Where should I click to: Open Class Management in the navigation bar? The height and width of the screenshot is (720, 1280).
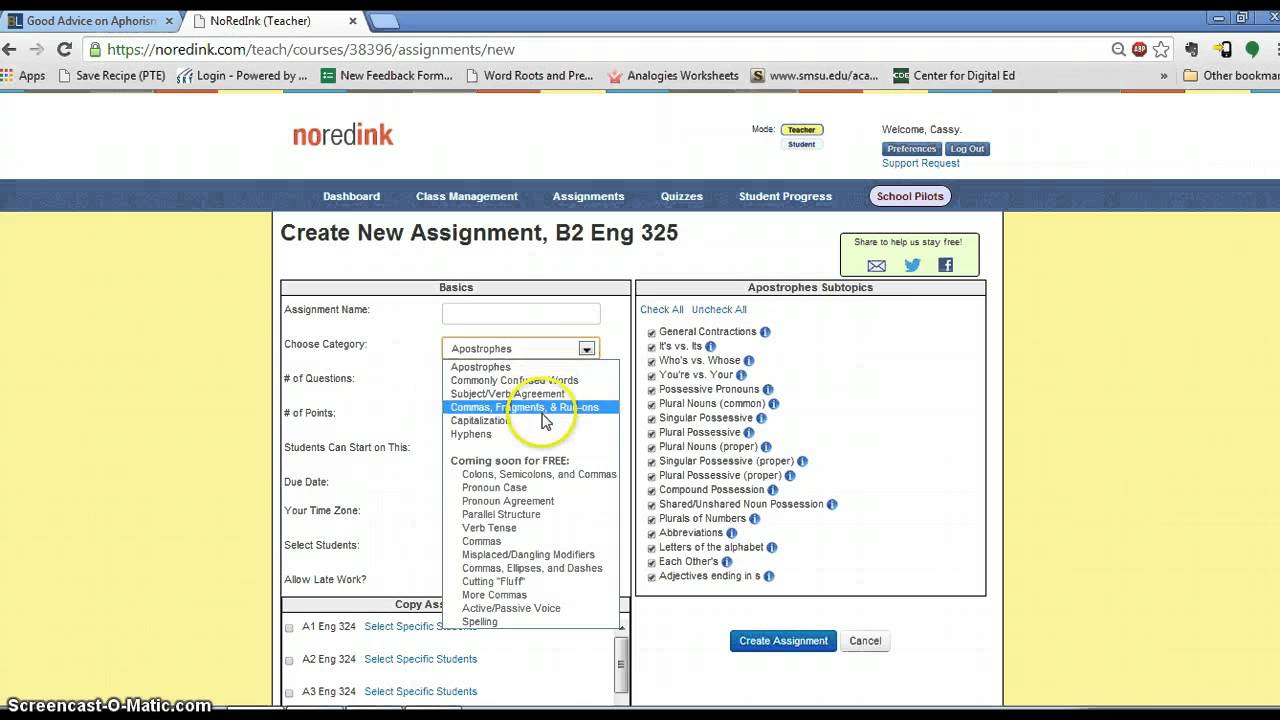(467, 196)
